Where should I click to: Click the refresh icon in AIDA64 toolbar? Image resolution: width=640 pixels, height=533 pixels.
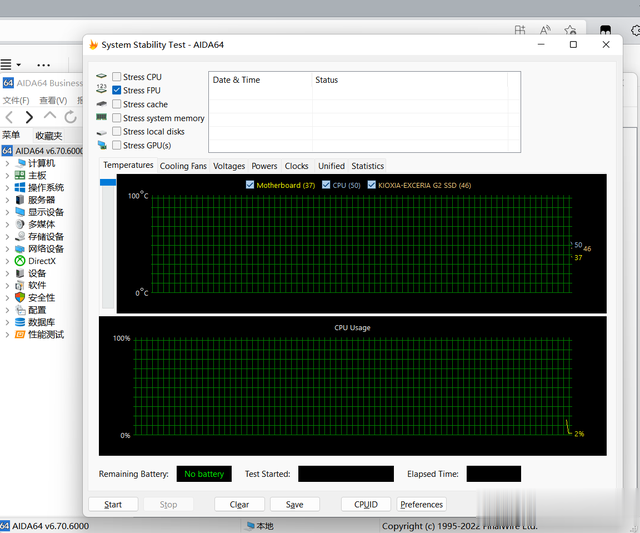point(71,117)
